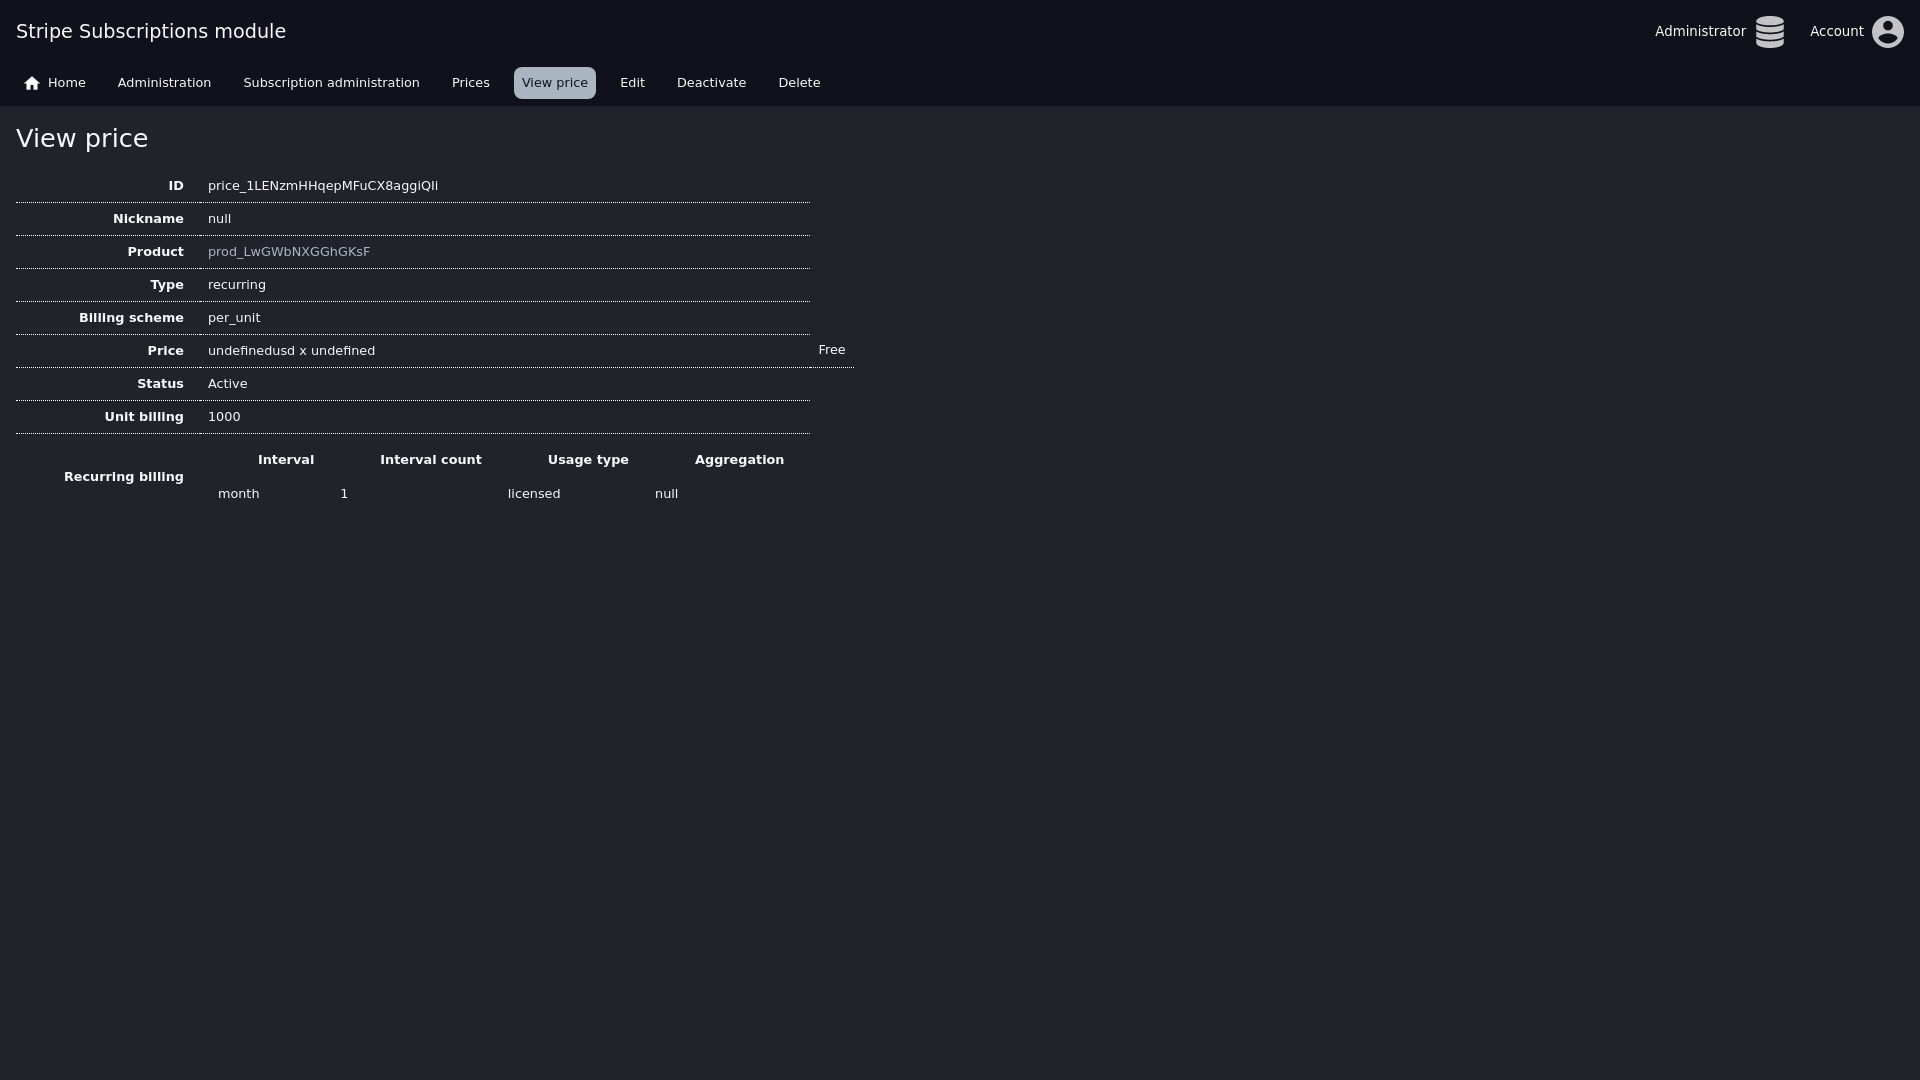Click the Free price label
The width and height of the screenshot is (1920, 1080).
pos(831,350)
